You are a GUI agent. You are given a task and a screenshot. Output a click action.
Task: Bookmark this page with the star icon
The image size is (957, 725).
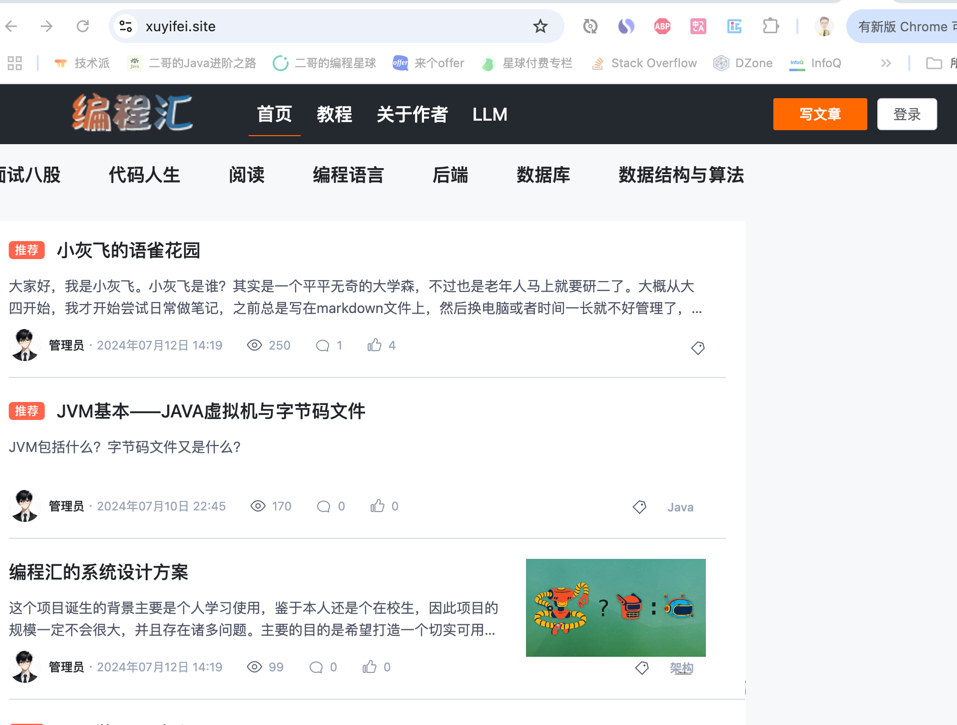(x=540, y=26)
